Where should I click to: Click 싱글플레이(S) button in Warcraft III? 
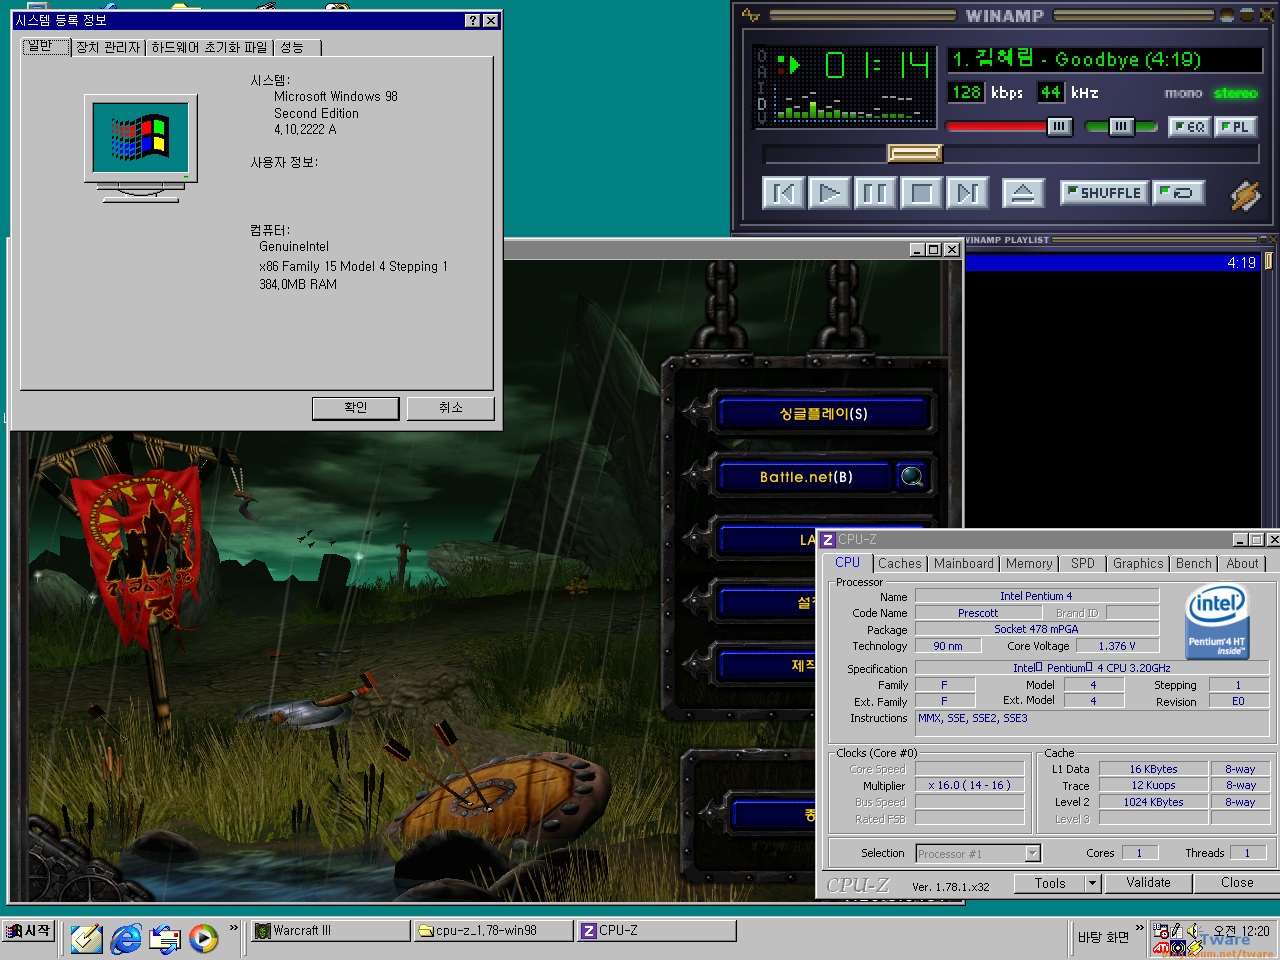(x=823, y=413)
